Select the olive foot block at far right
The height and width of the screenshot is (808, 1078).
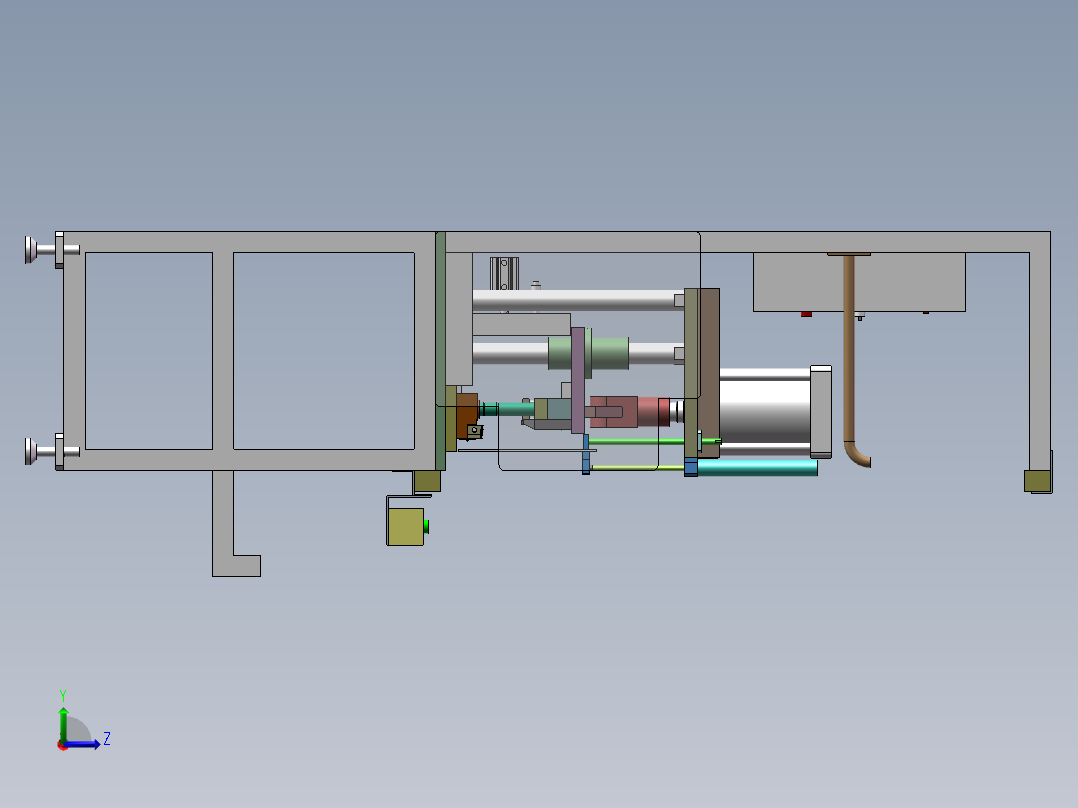tap(1037, 481)
